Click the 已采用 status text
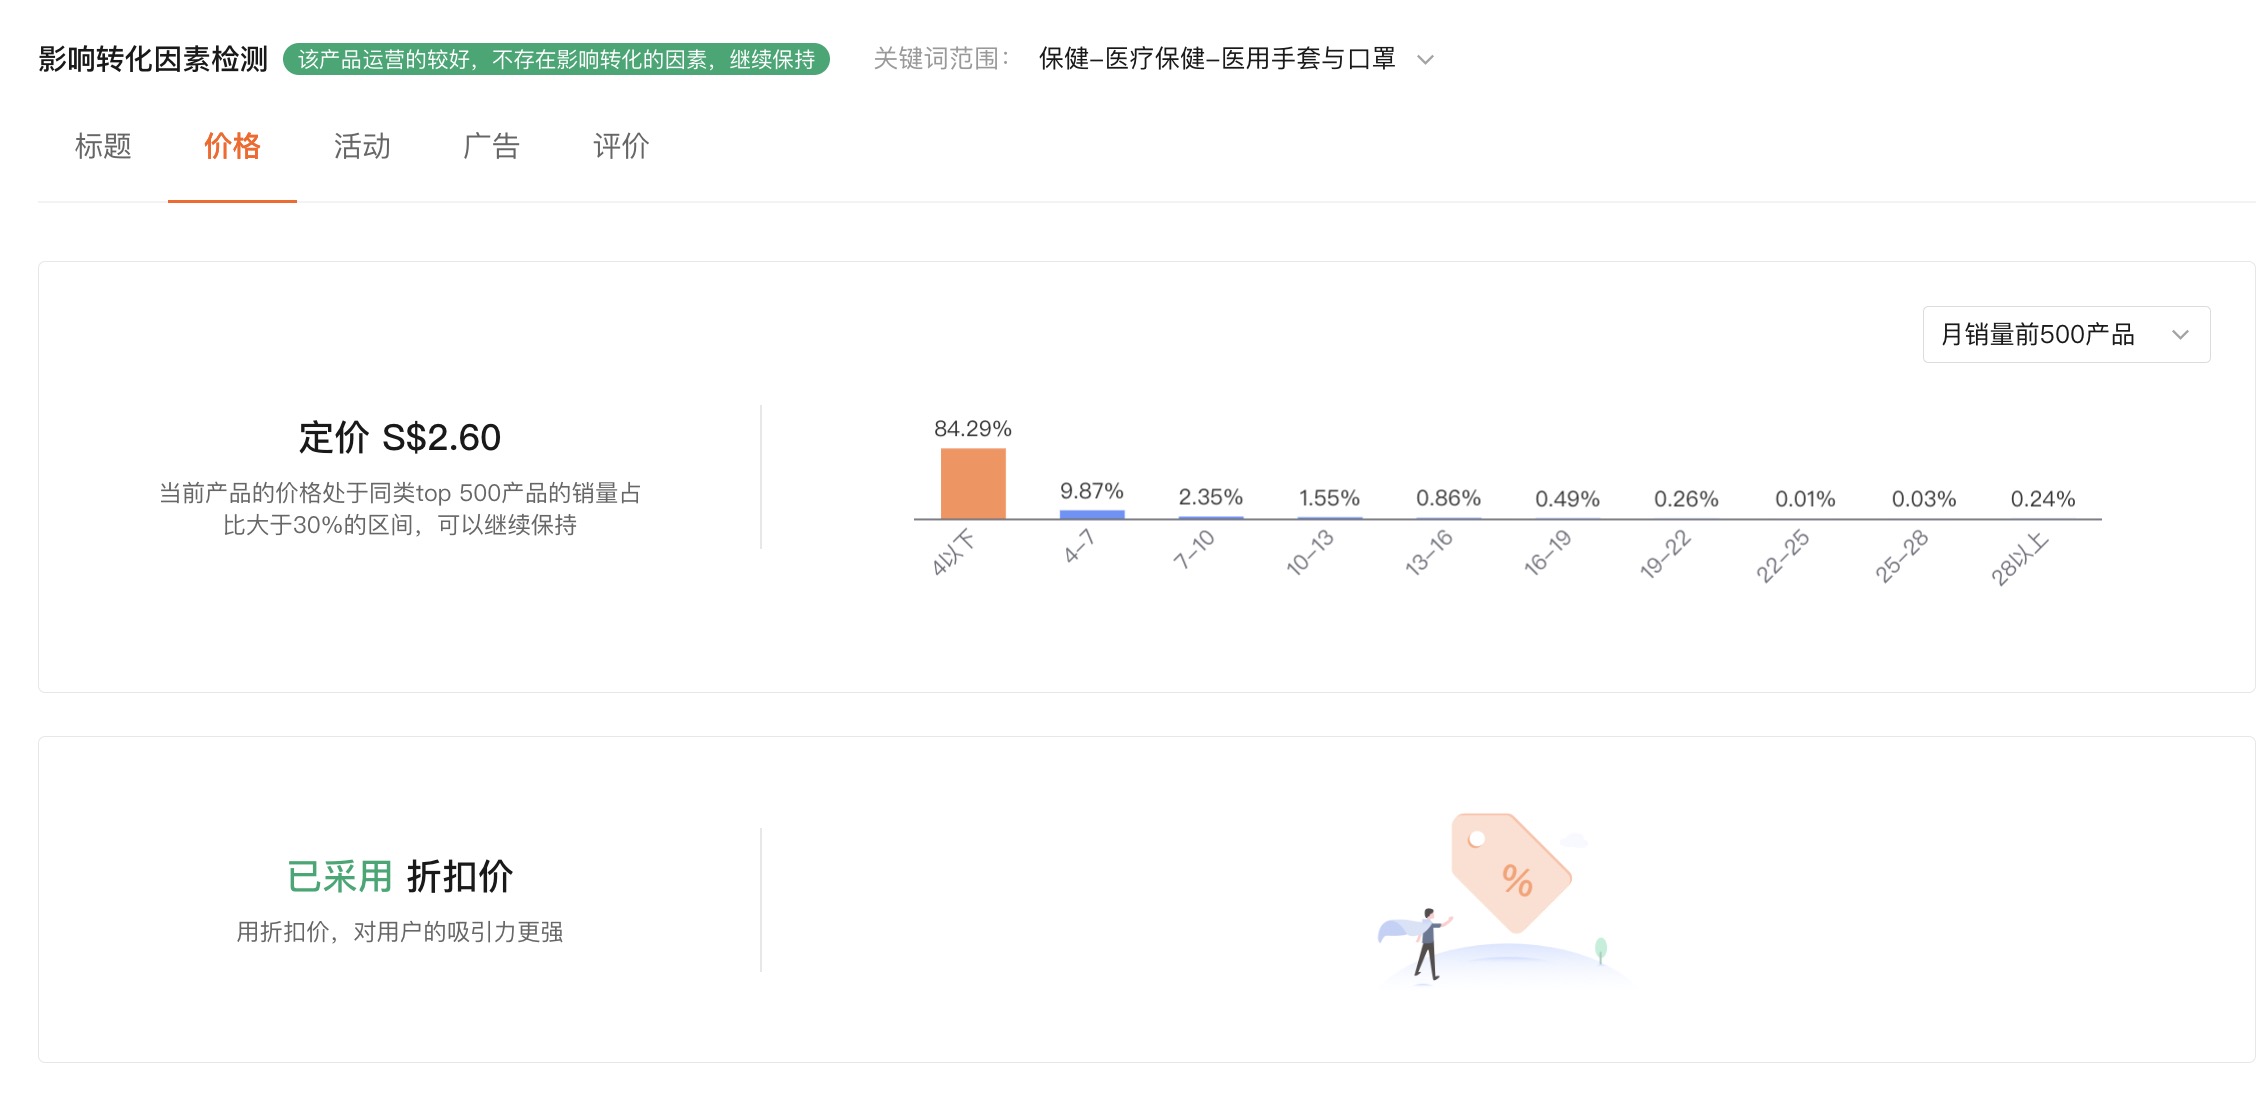2258x1094 pixels. click(x=340, y=877)
